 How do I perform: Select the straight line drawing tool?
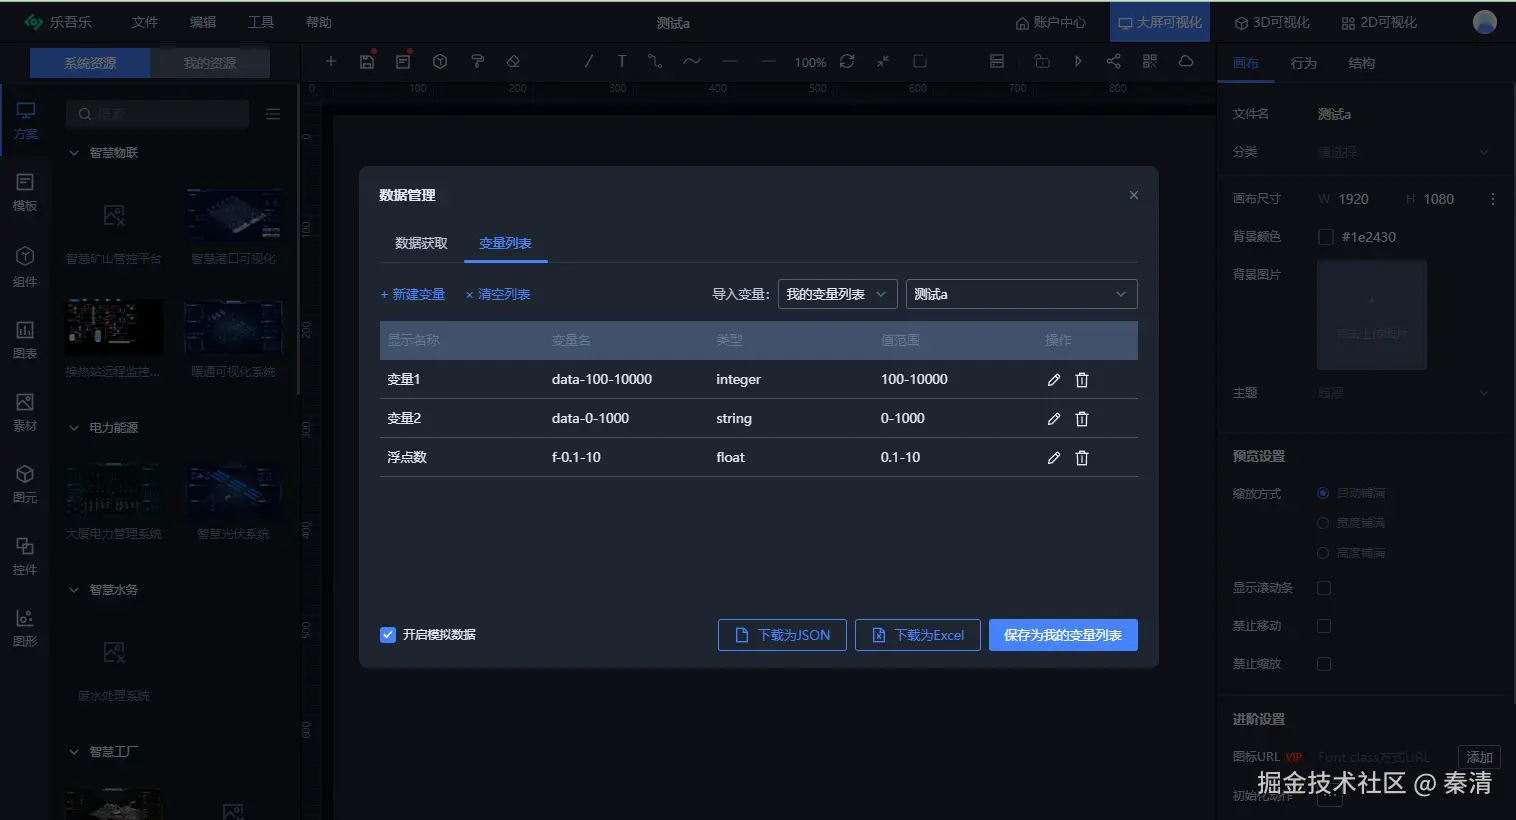588,62
